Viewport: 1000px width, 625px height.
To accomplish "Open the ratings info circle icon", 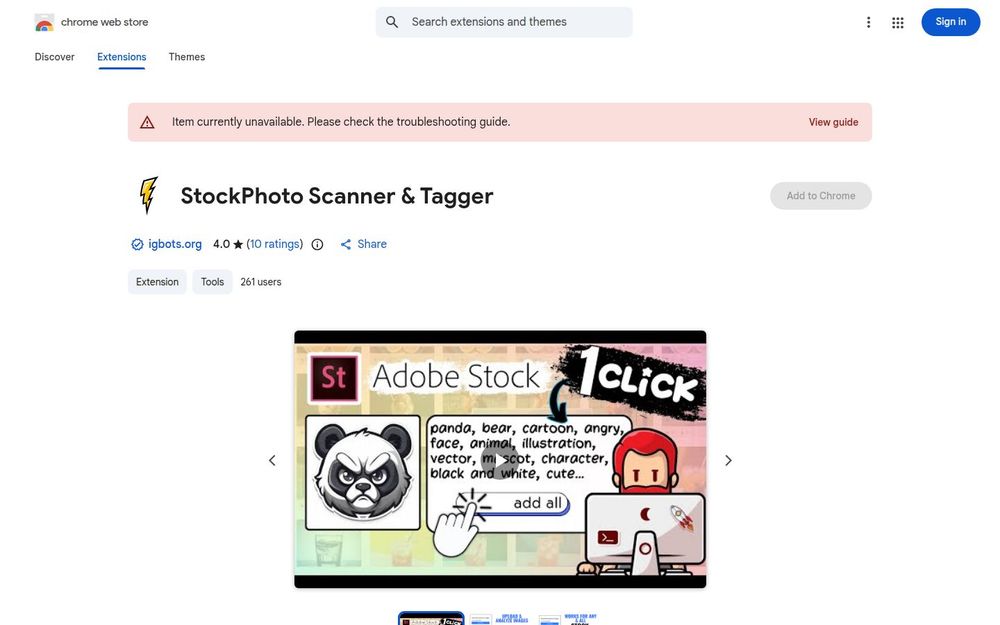I will tap(317, 244).
